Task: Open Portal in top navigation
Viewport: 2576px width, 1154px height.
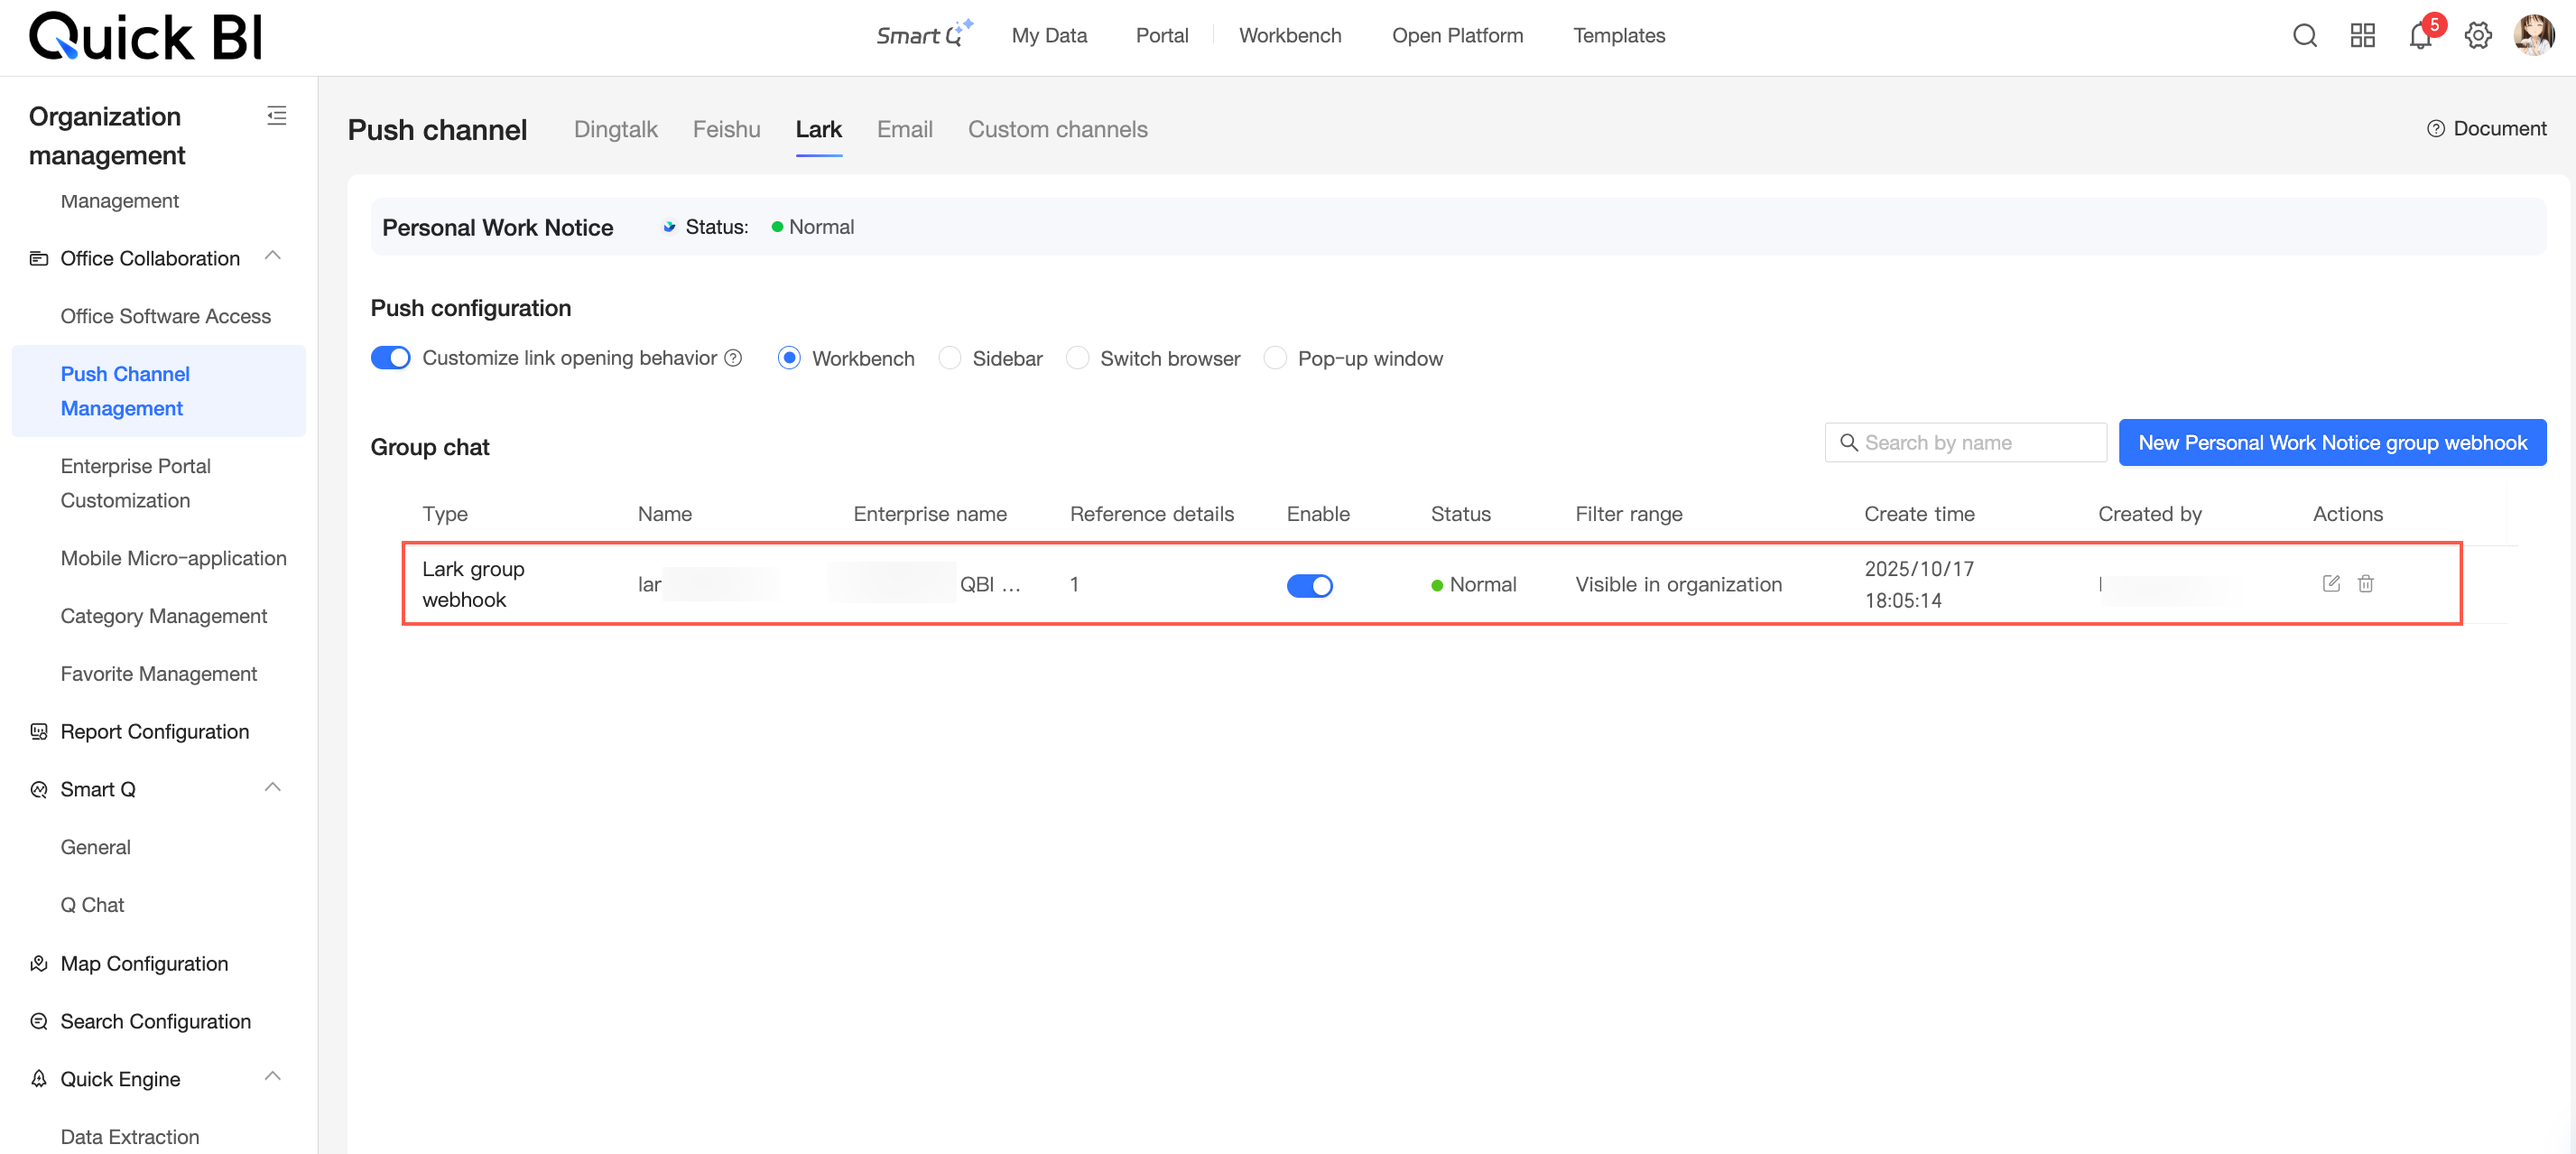Action: click(1162, 36)
